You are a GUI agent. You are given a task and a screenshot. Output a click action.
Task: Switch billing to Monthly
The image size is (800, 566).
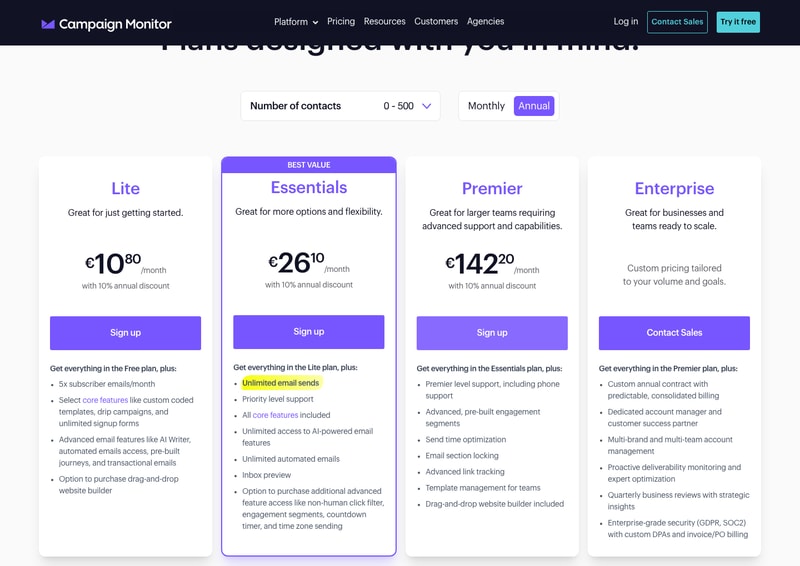tap(486, 106)
